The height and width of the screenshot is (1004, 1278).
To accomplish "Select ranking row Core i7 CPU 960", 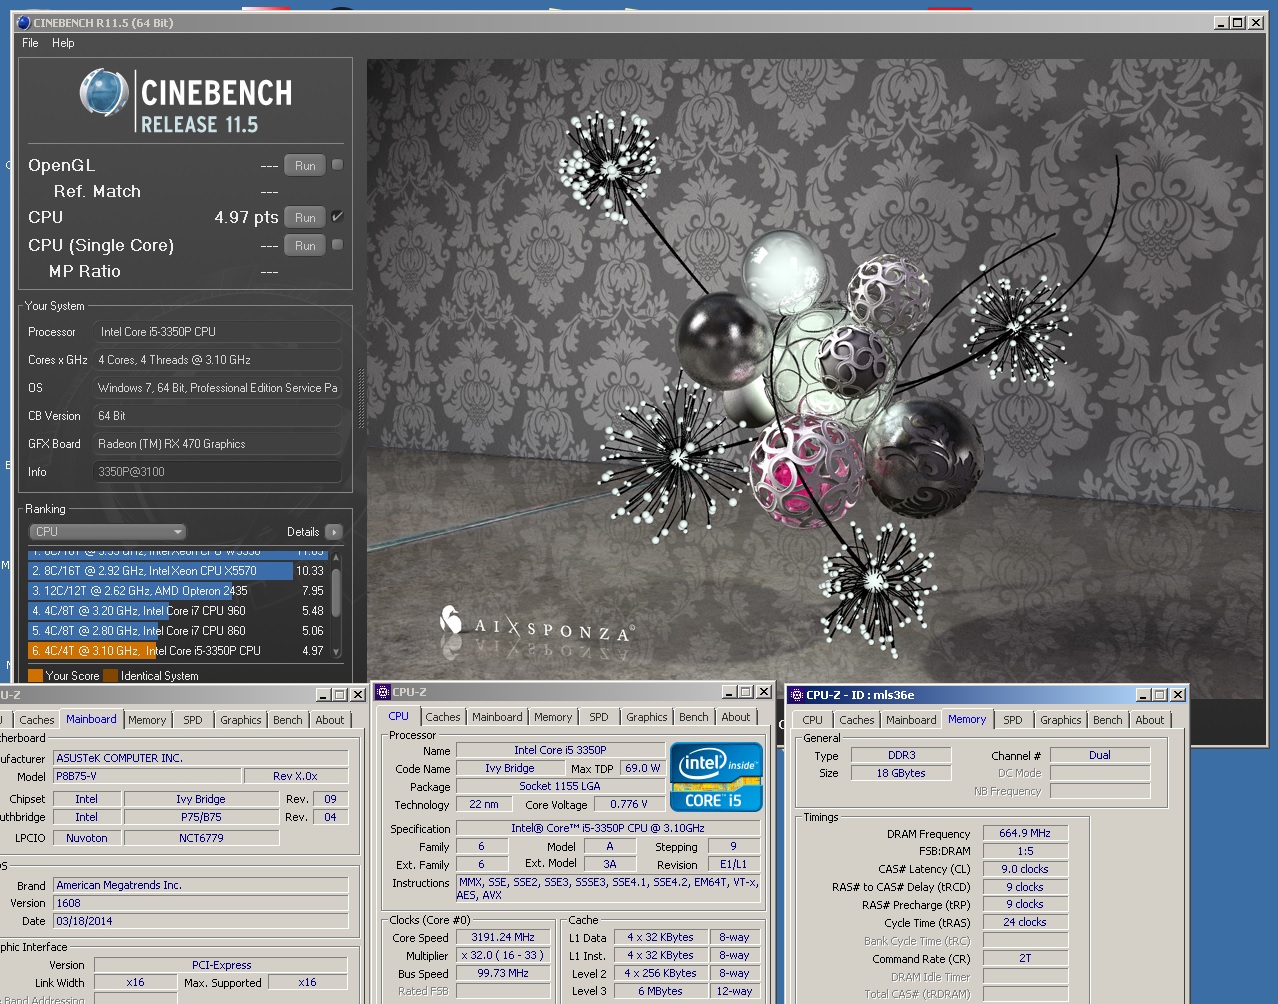I will tap(177, 611).
